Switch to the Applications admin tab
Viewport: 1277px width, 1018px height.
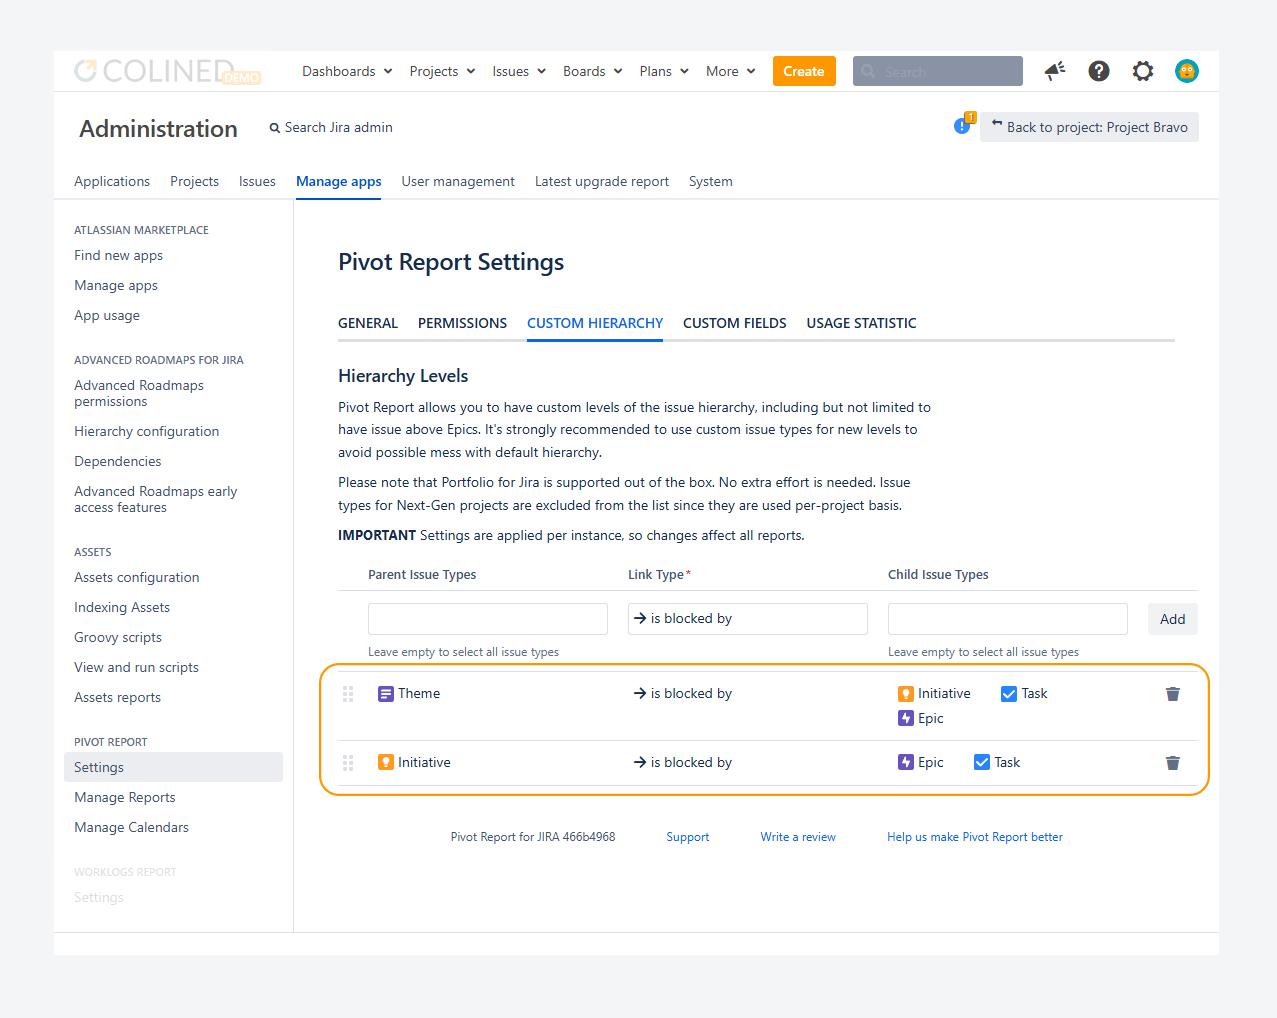pos(112,181)
